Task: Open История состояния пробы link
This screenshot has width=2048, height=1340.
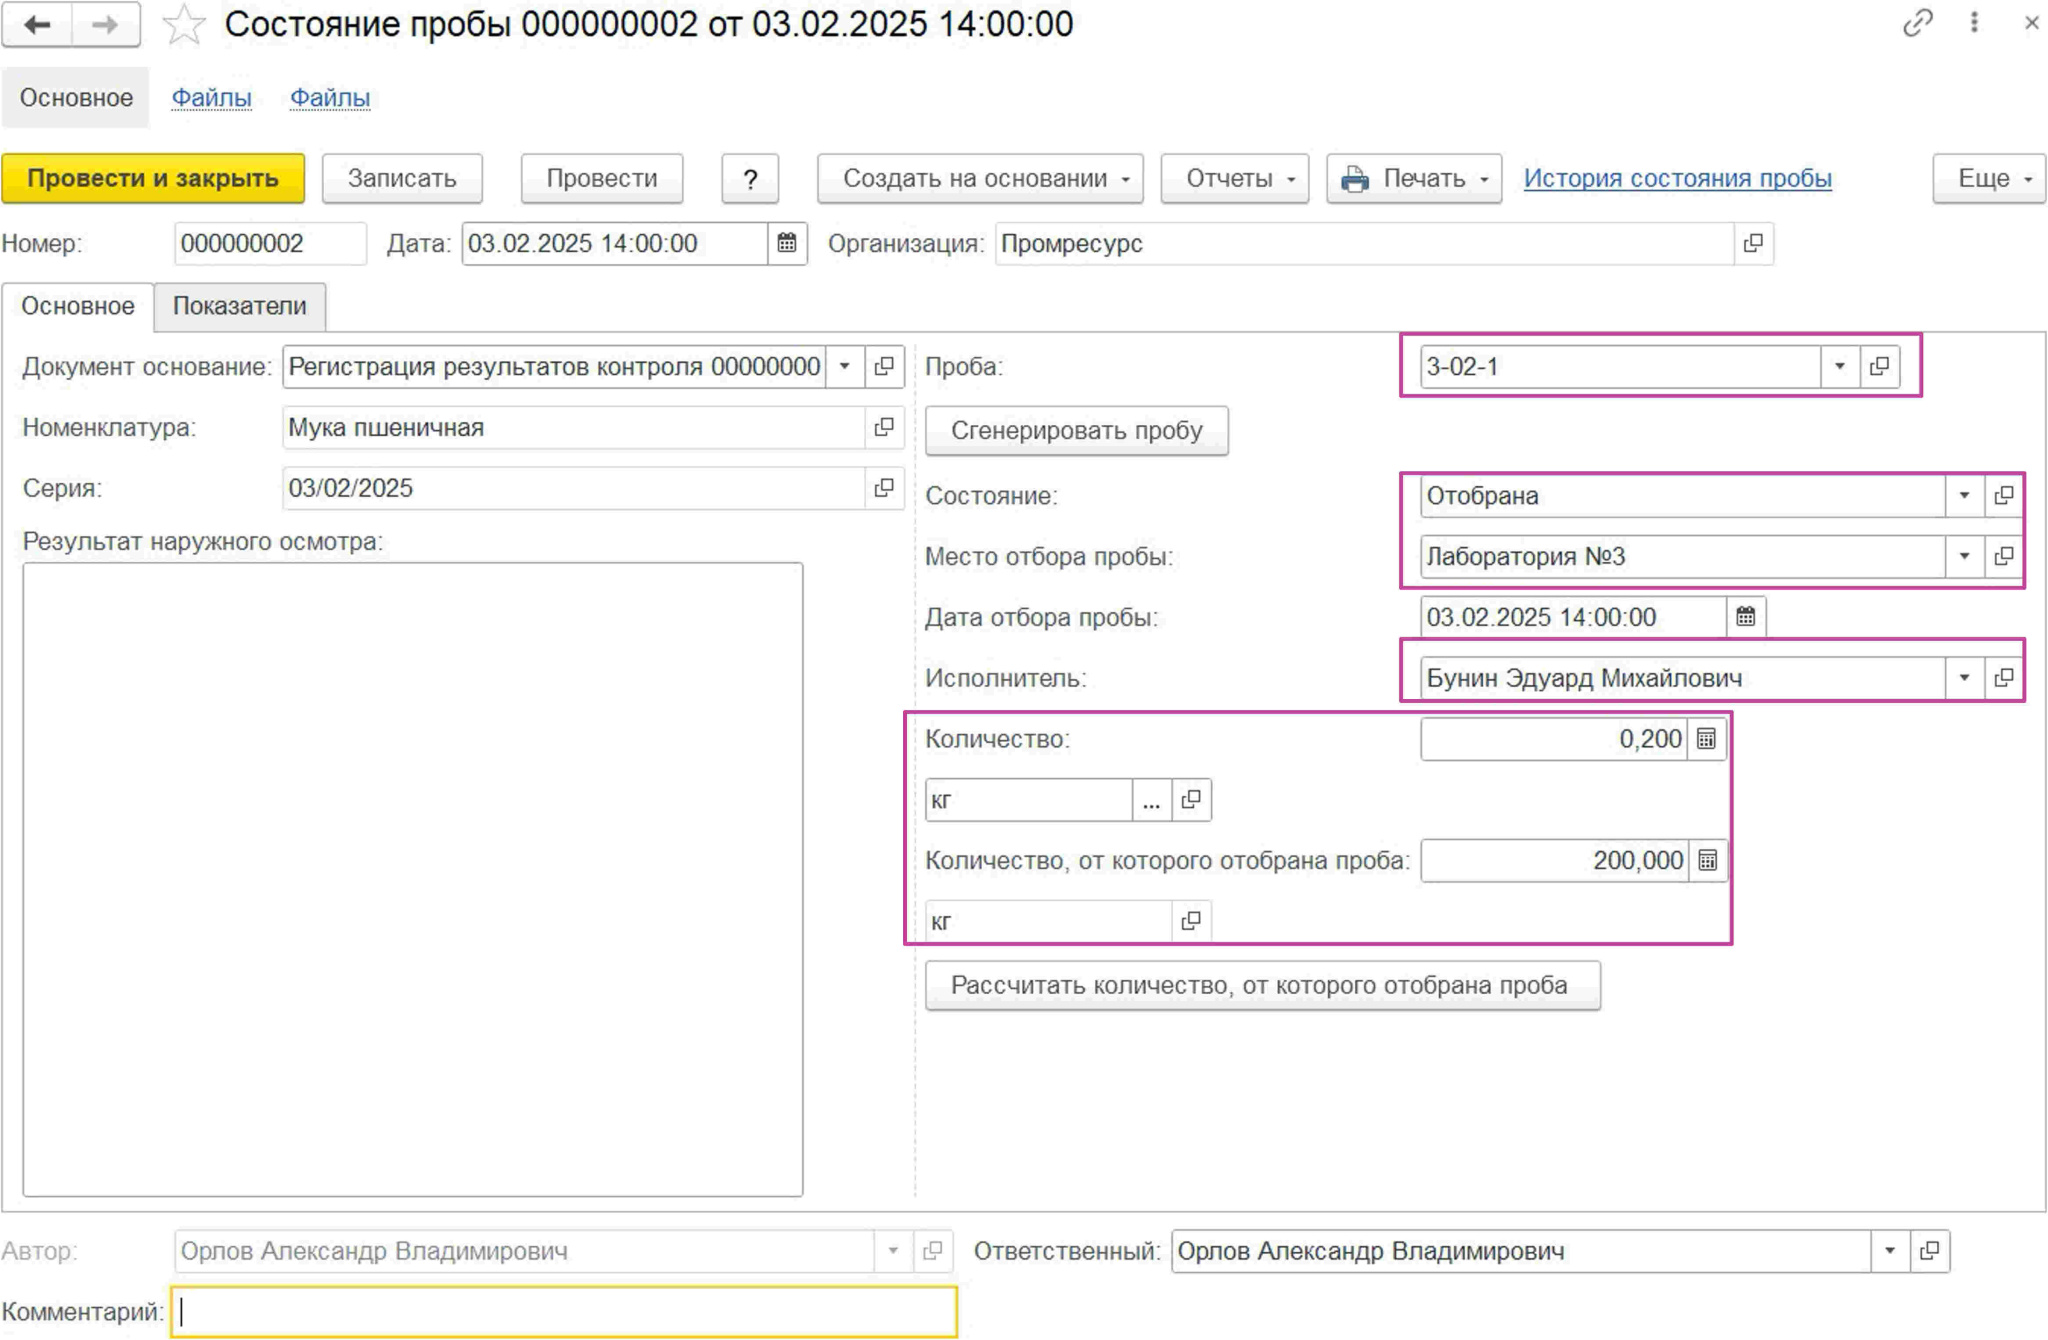Action: 1677,178
